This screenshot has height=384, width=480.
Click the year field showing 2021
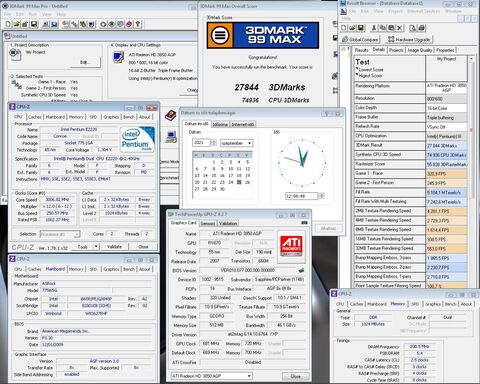tap(201, 143)
